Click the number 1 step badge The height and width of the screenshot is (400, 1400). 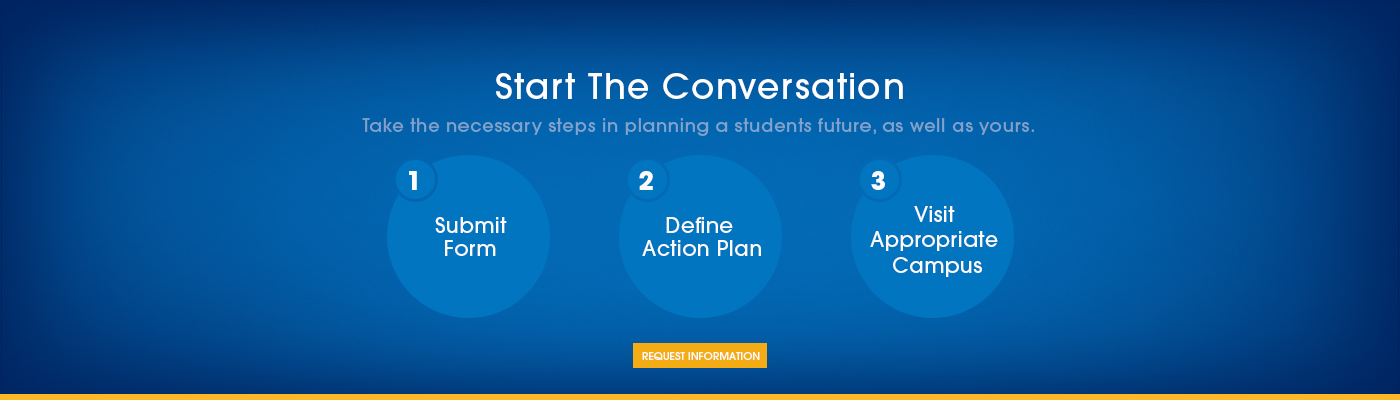point(415,181)
